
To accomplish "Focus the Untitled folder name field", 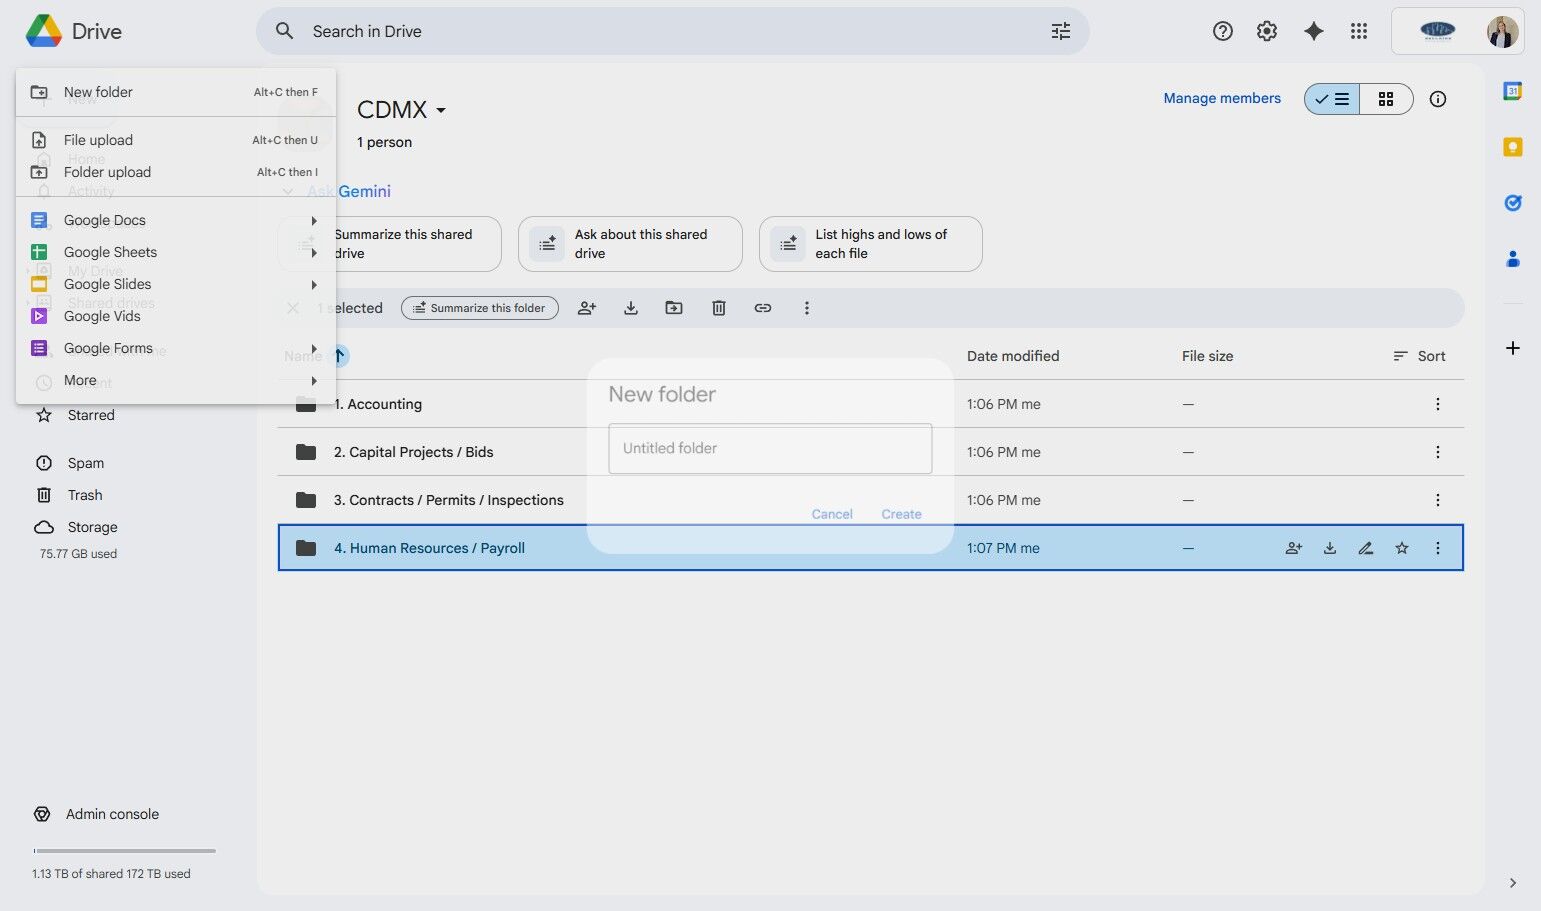I will pyautogui.click(x=770, y=448).
